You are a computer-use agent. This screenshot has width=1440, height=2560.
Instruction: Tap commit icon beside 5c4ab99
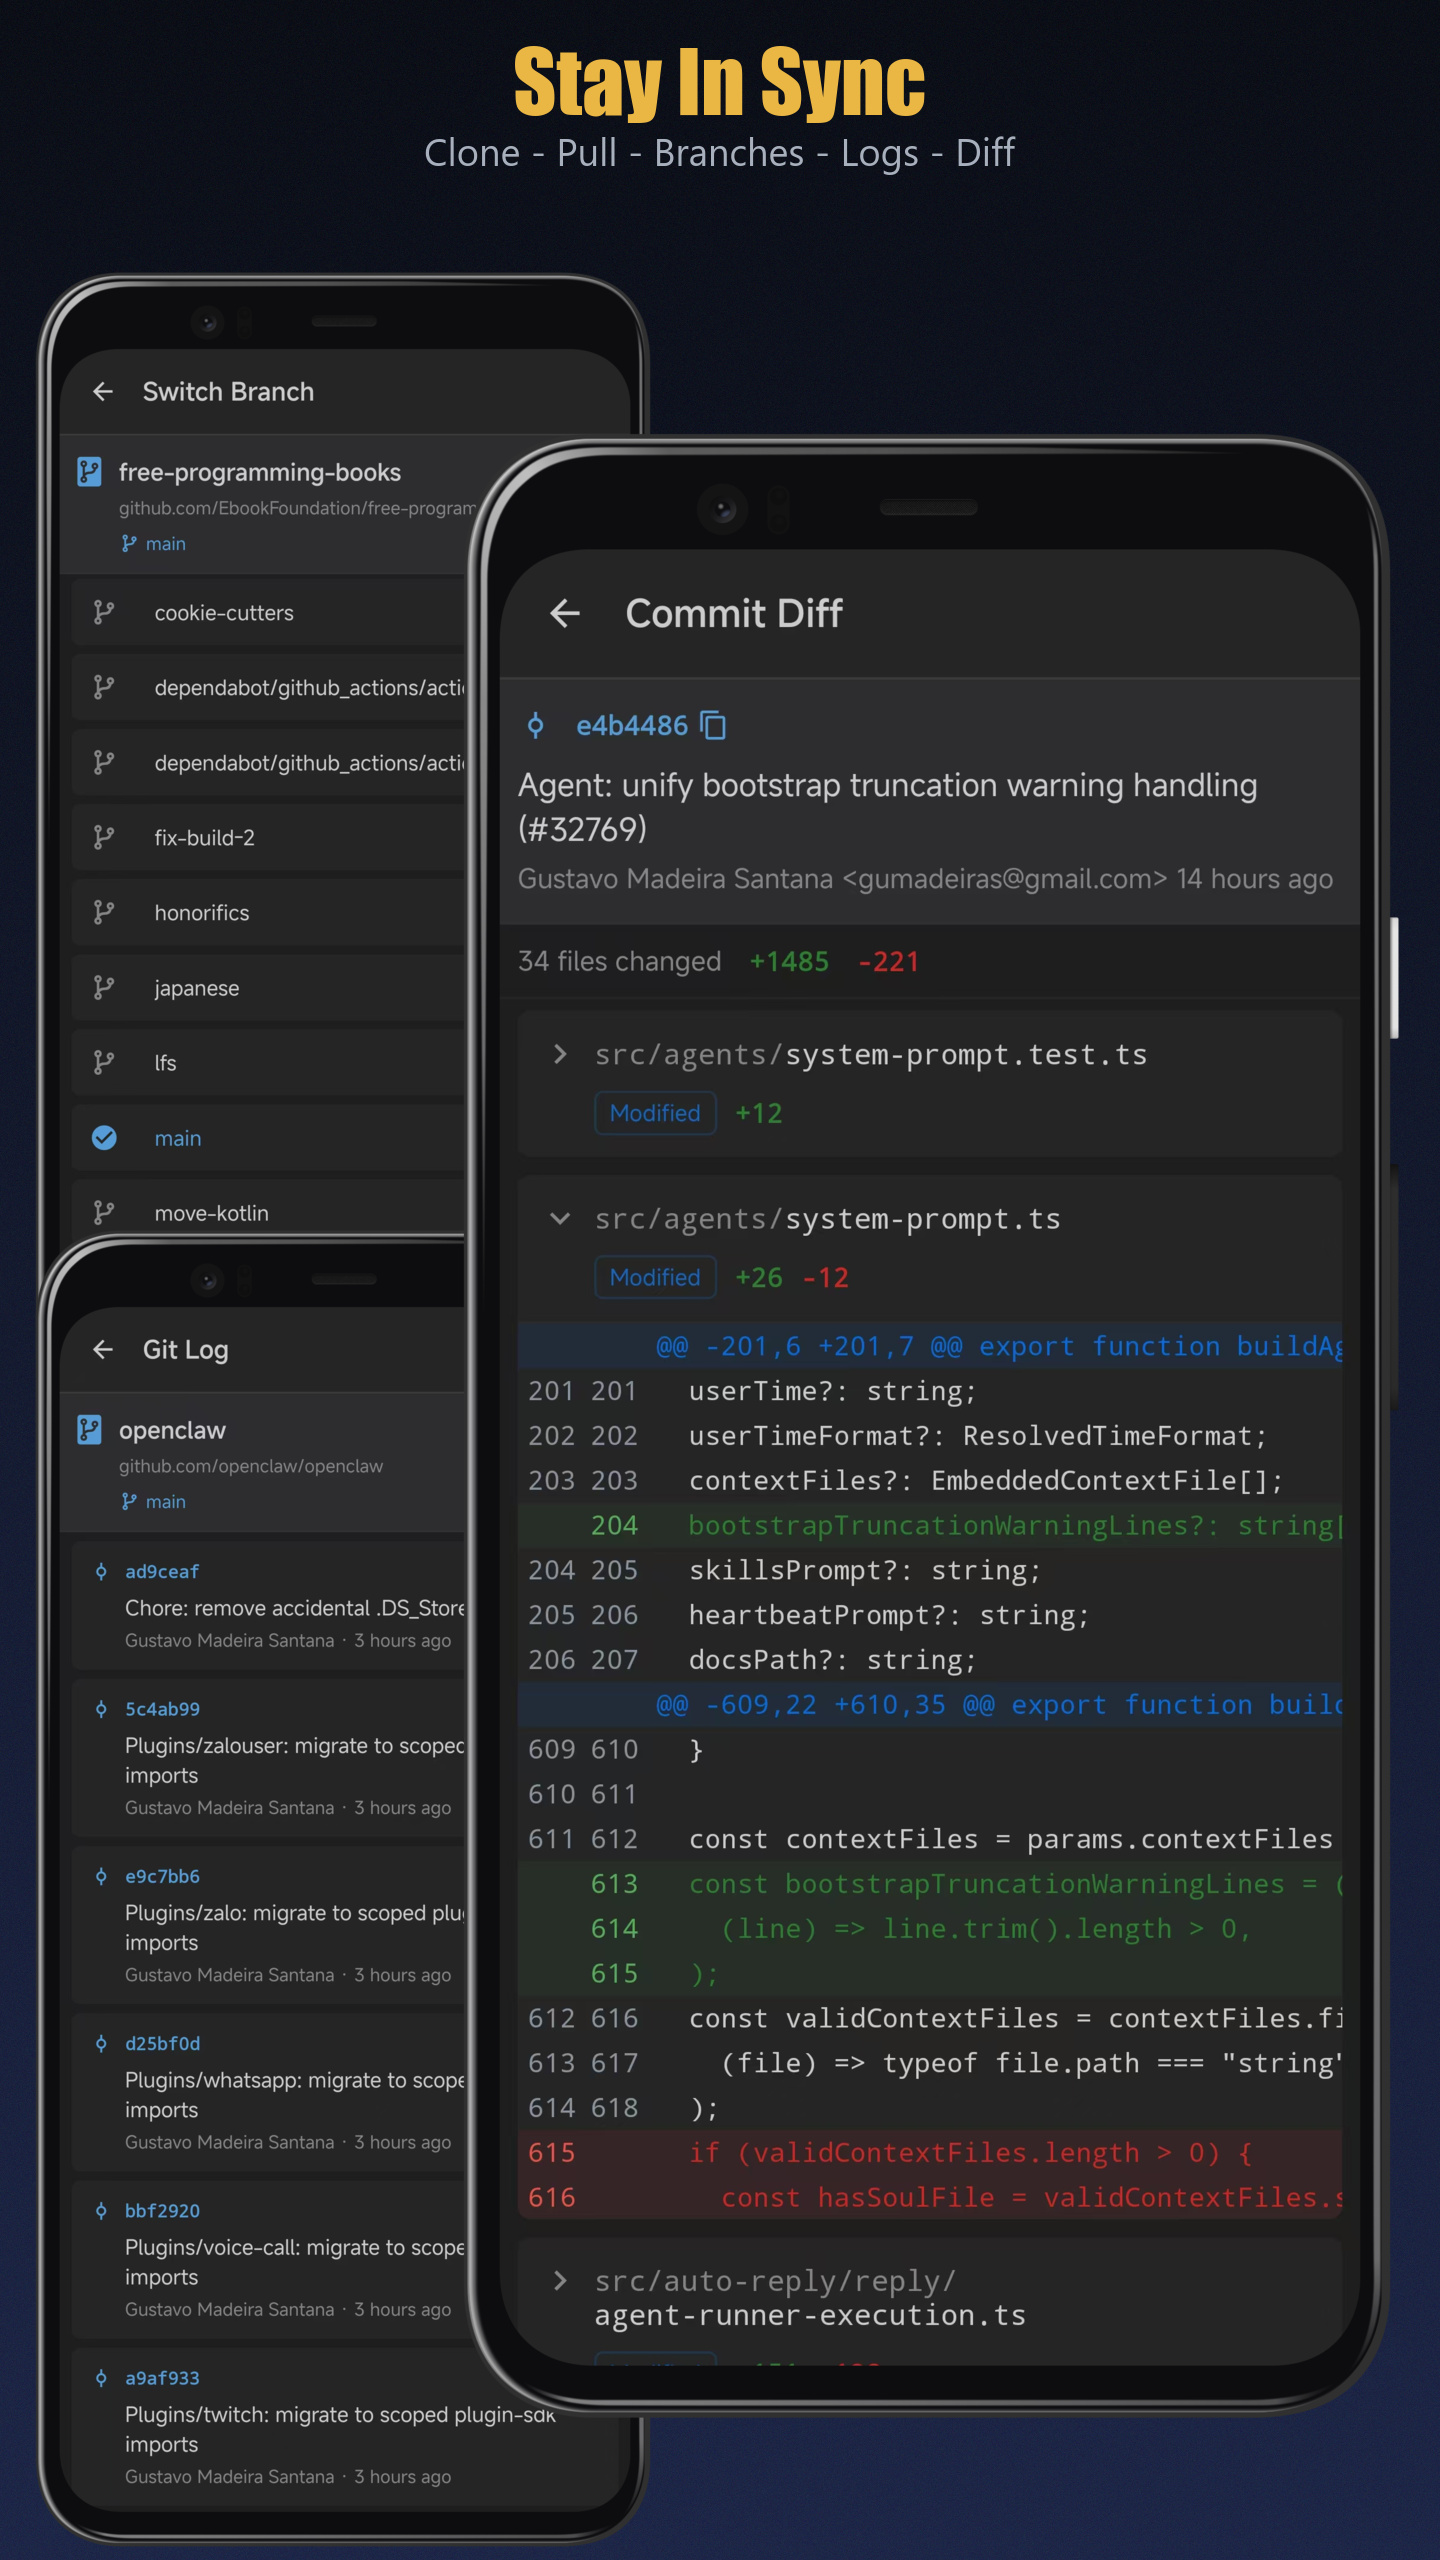pos(101,1709)
